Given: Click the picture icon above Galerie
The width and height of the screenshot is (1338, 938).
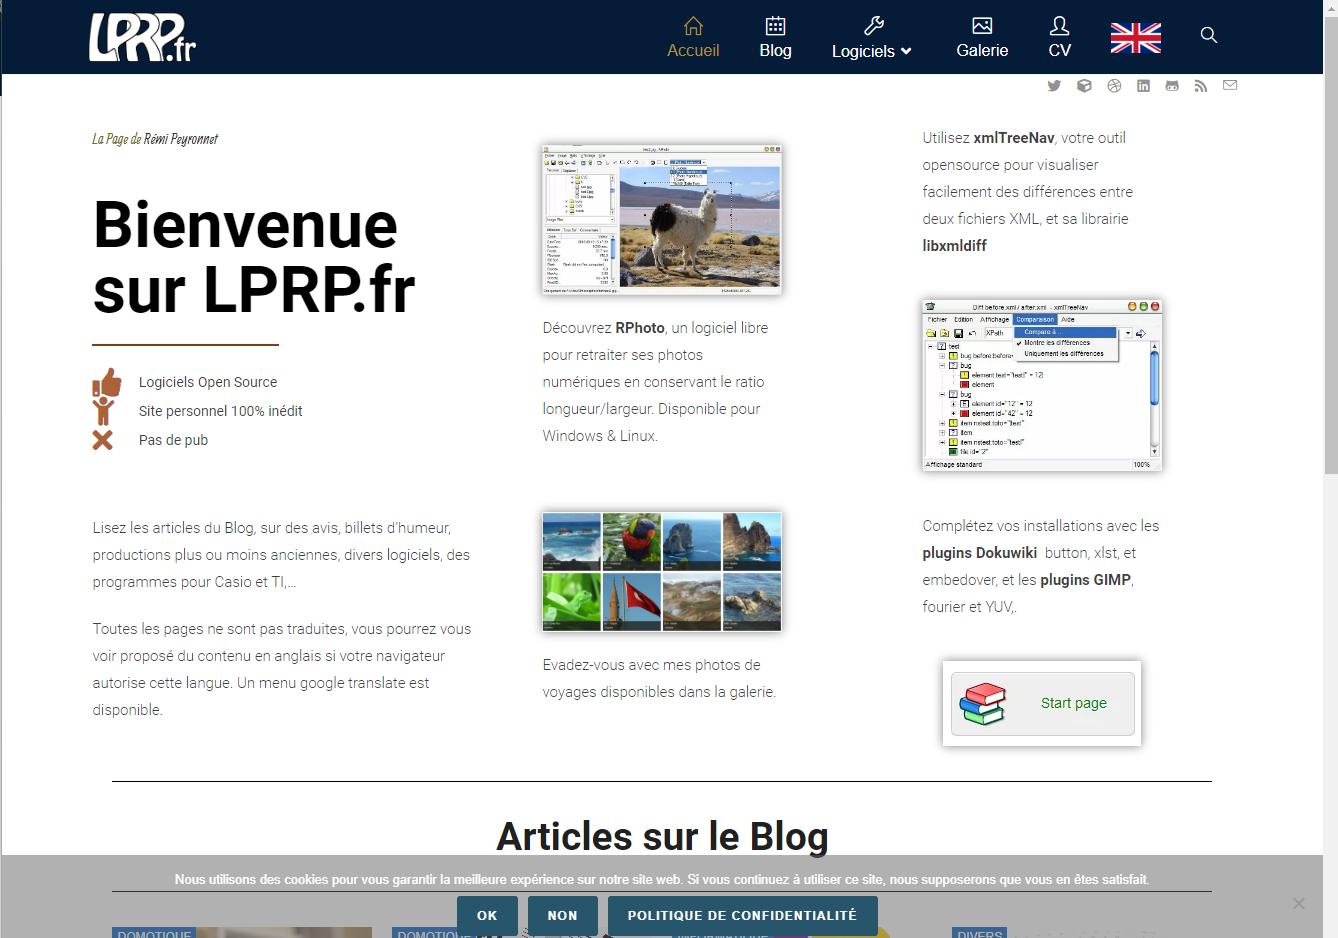Looking at the screenshot, I should point(982,25).
